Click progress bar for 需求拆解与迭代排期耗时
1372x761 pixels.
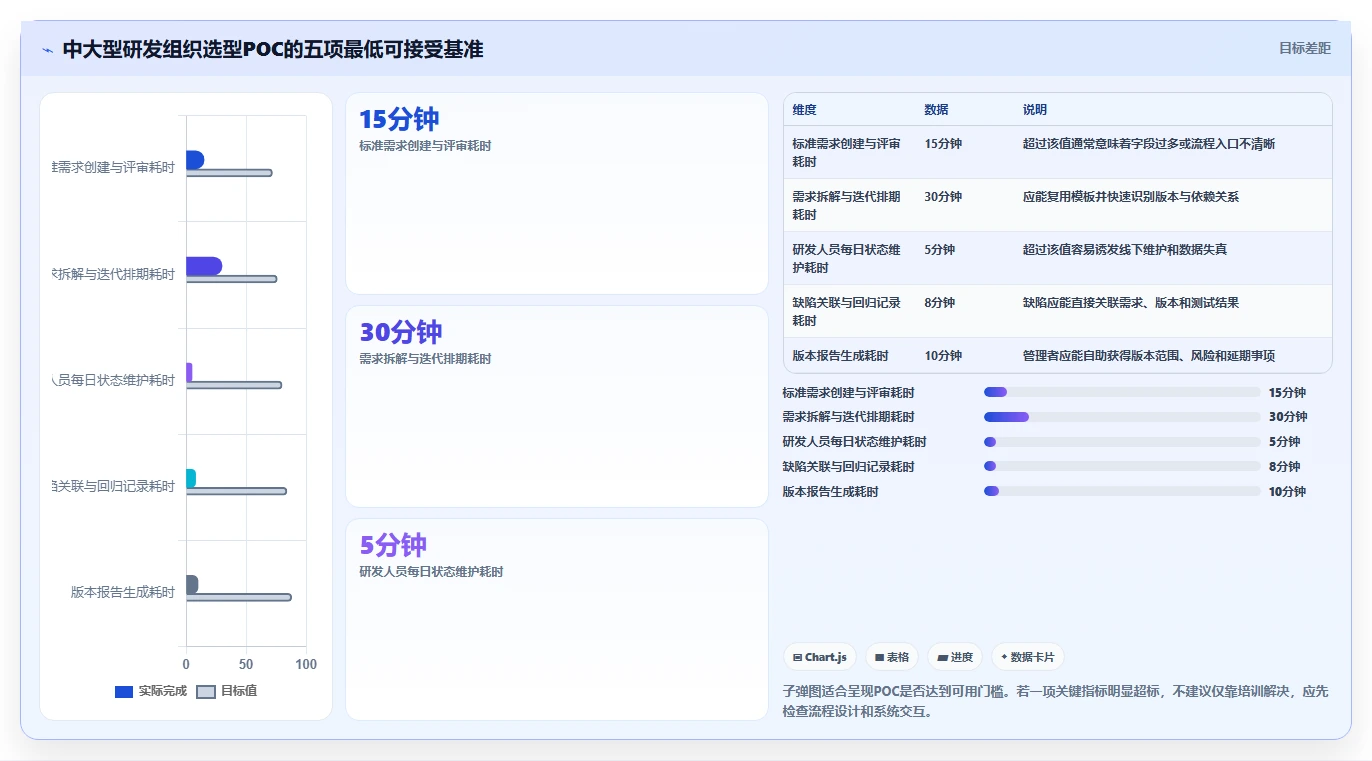(1122, 417)
